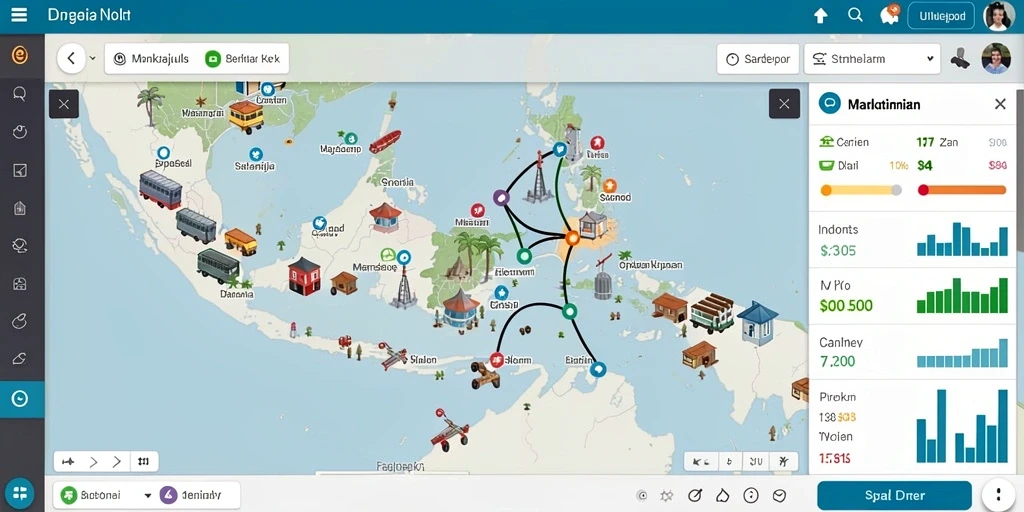This screenshot has height=512, width=1024.
Task: Click the green N Pfo bar chart
Action: pos(962,295)
